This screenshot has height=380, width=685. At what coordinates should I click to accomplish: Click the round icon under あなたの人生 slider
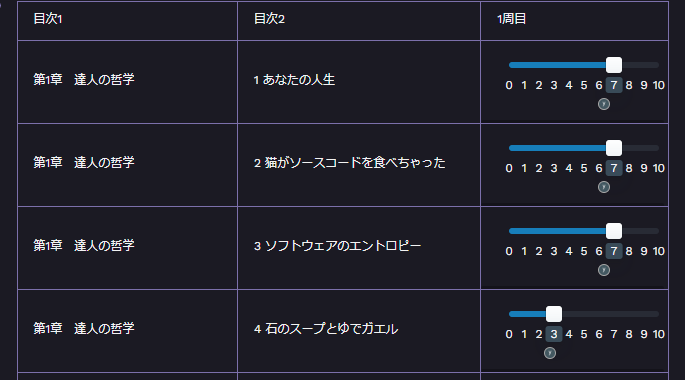click(604, 104)
